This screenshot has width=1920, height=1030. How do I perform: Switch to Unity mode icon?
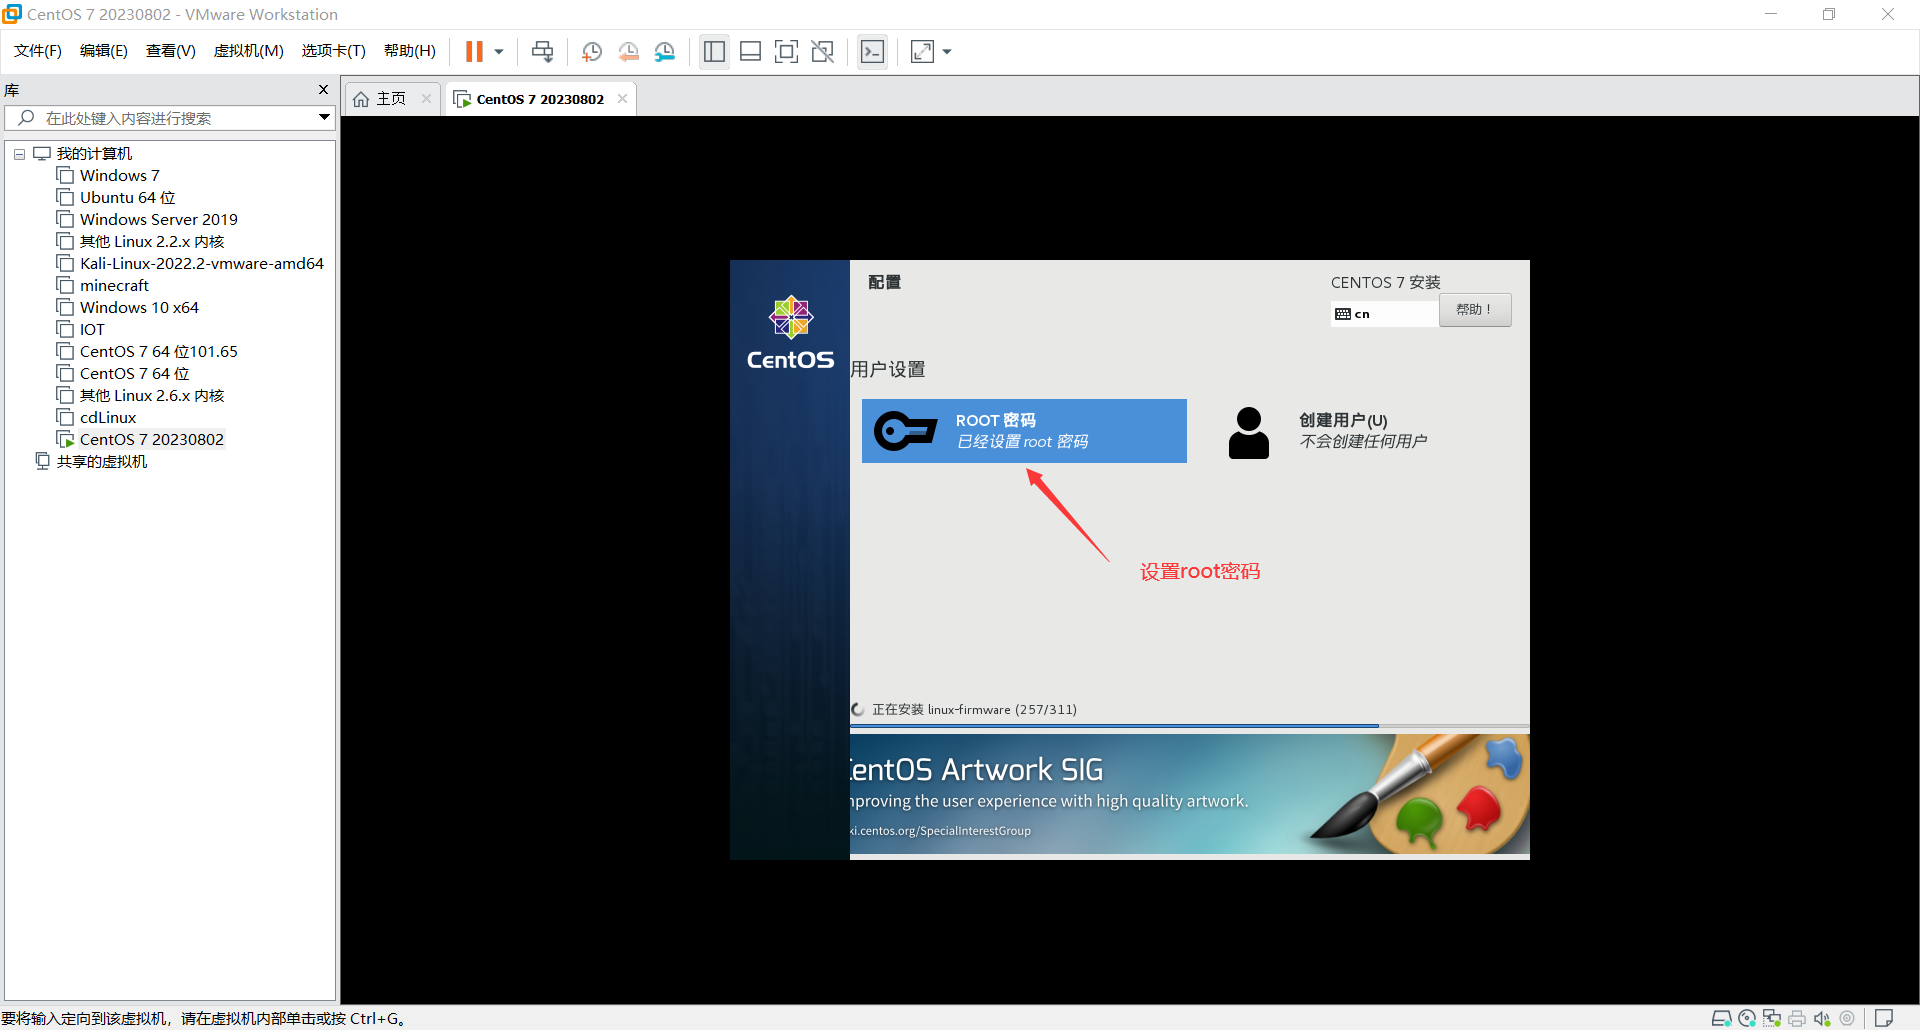pyautogui.click(x=823, y=51)
